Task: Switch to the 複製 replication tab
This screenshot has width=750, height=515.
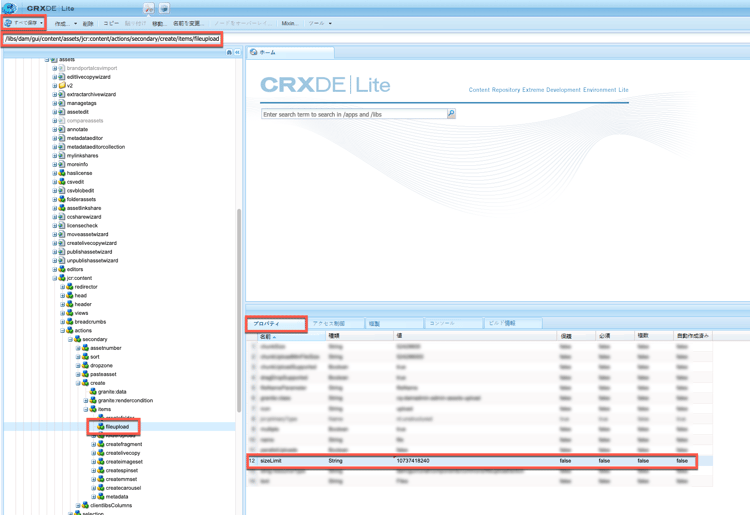Action: click(x=394, y=324)
